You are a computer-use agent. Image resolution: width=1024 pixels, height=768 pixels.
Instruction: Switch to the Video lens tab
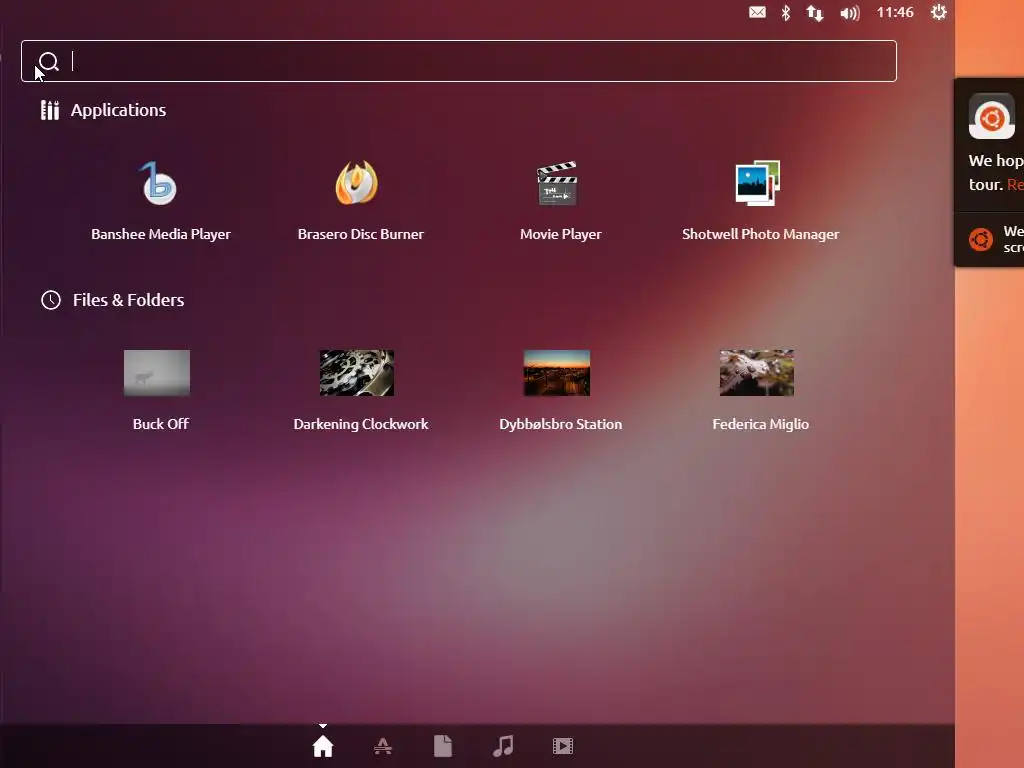tap(563, 746)
